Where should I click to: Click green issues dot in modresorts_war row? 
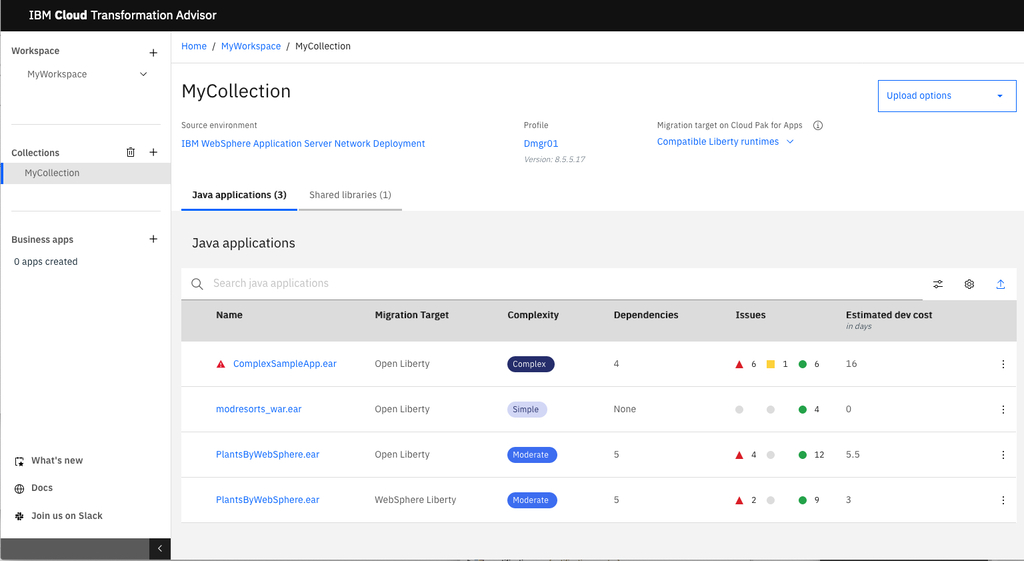[803, 409]
